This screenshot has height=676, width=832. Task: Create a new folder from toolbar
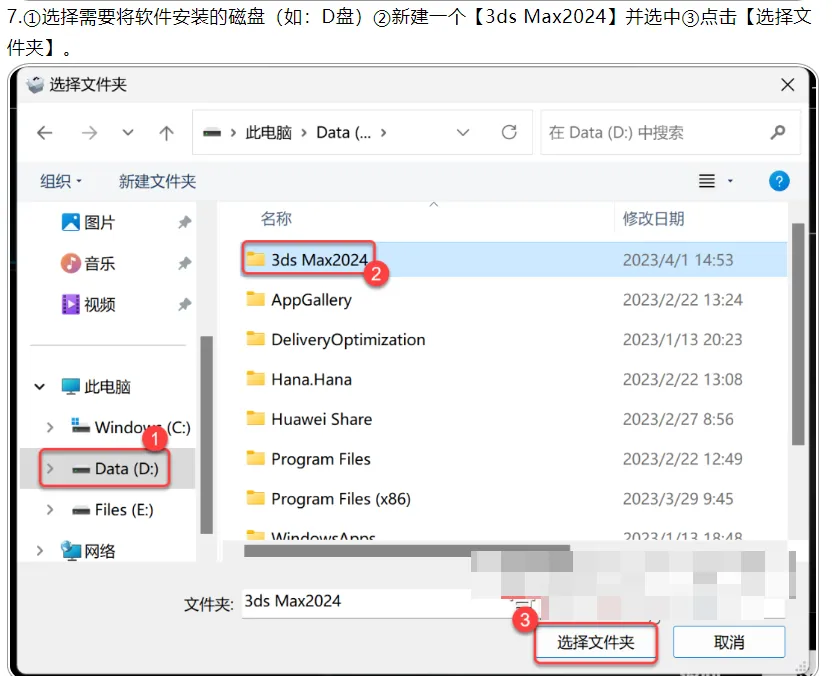pyautogui.click(x=157, y=181)
